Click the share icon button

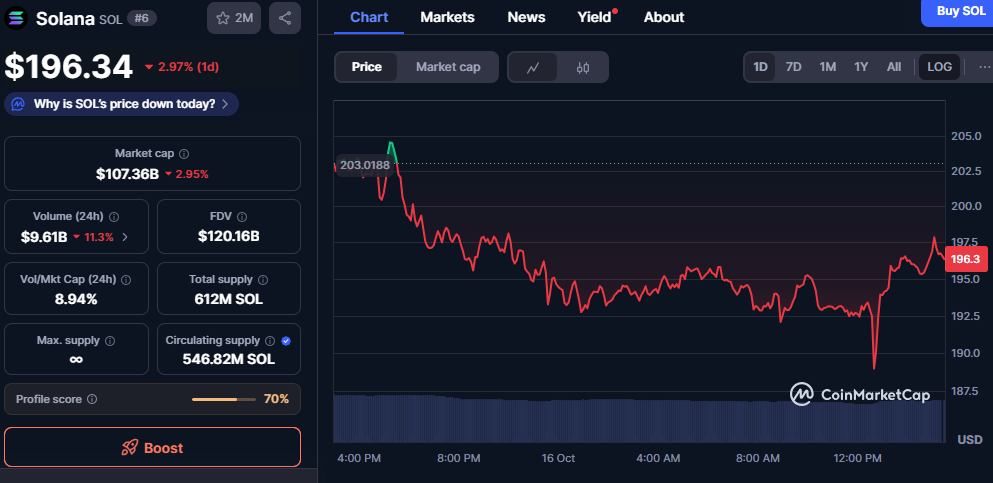click(x=285, y=18)
